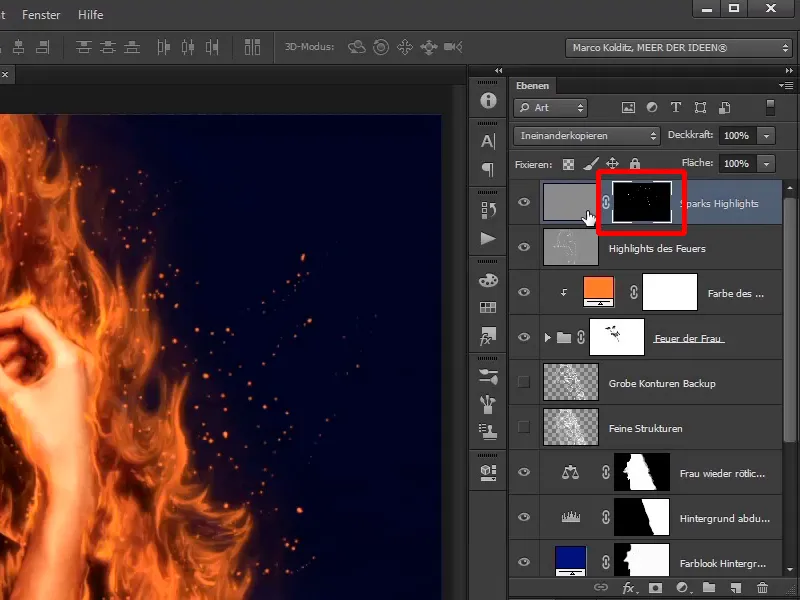Show the Grobe Konturen Backup layer
The width and height of the screenshot is (800, 600).
point(524,383)
